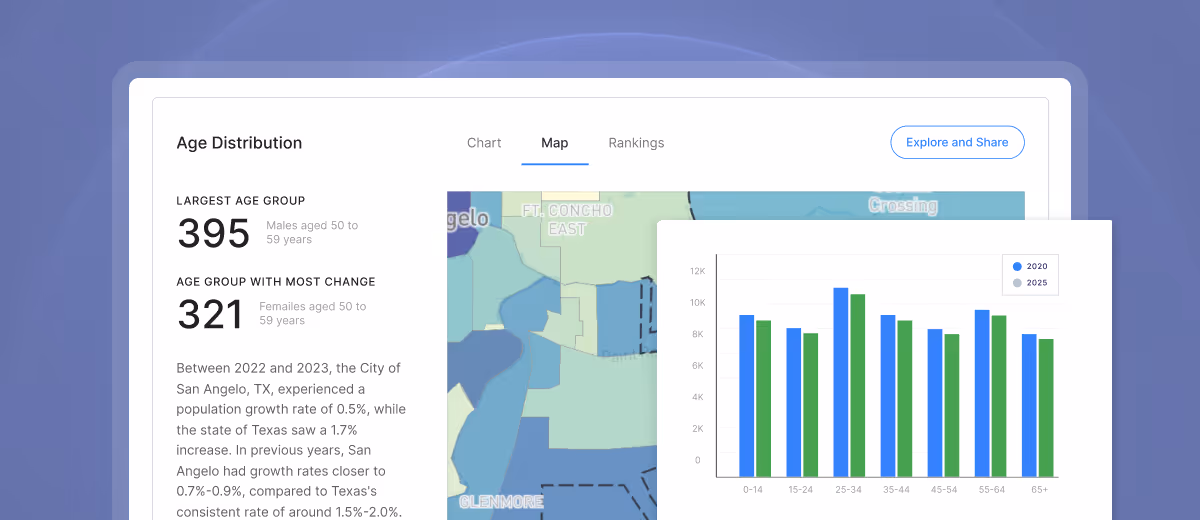Screen dimensions: 1200x520
Task: Click the blue 25-34 bar
Action: [841, 382]
